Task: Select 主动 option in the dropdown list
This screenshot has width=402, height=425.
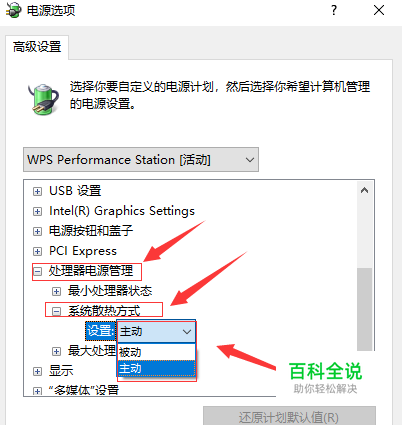Action: pyautogui.click(x=156, y=368)
